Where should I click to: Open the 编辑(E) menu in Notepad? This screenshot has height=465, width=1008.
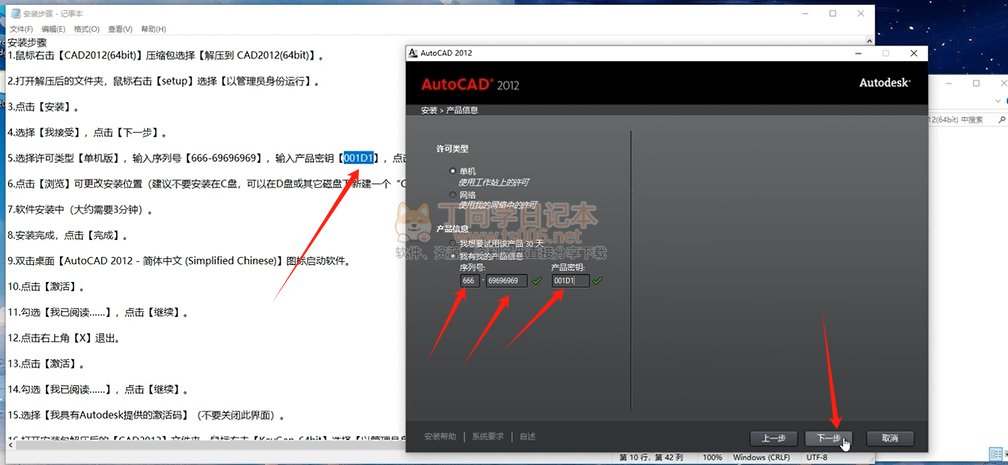pos(53,29)
